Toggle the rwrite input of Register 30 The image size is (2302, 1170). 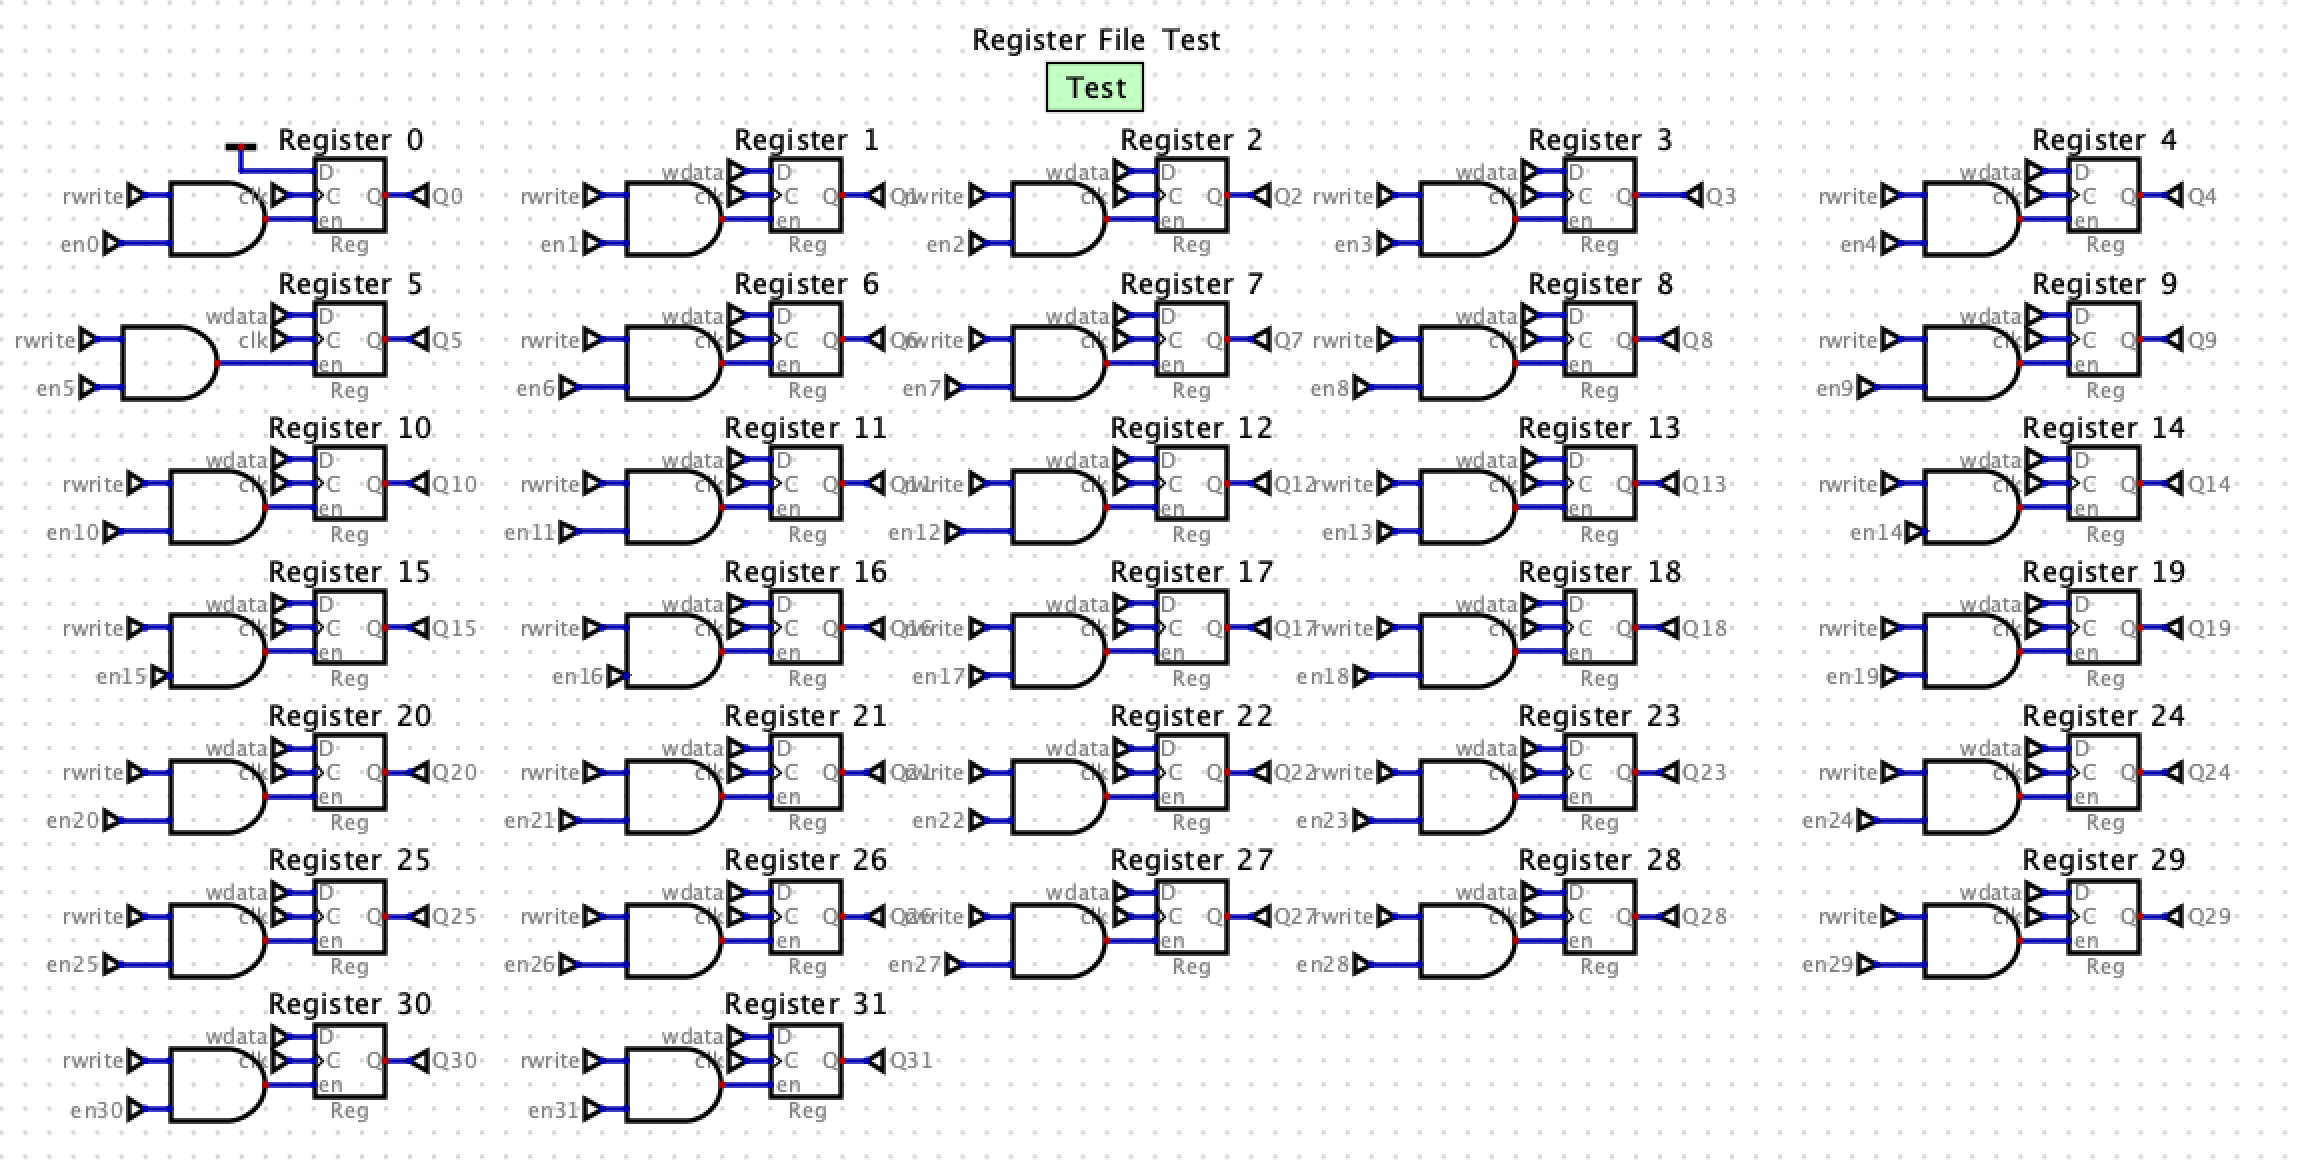pos(136,1060)
